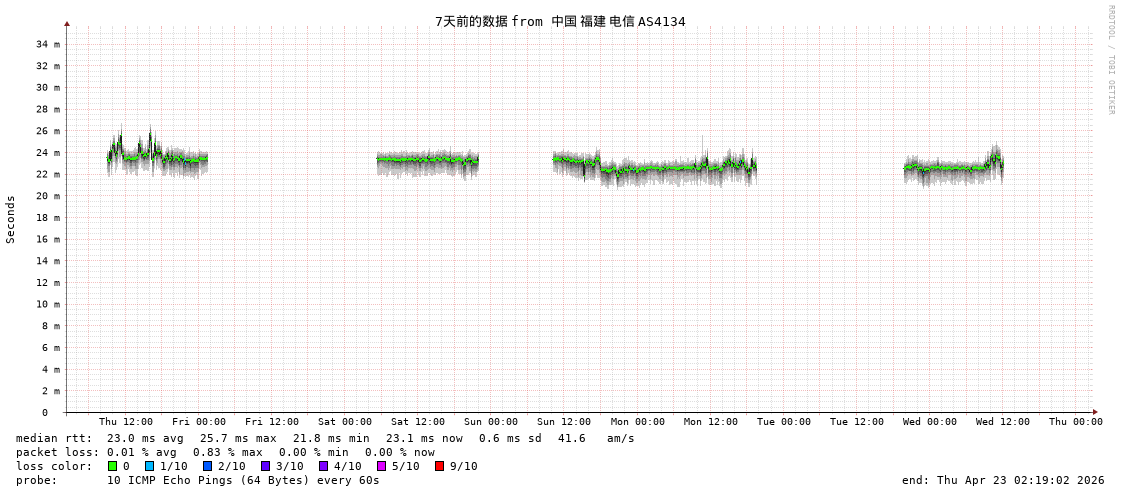1121x494 pixels.
Task: Click the latency trace above Sat 12:00
Action: click(428, 160)
